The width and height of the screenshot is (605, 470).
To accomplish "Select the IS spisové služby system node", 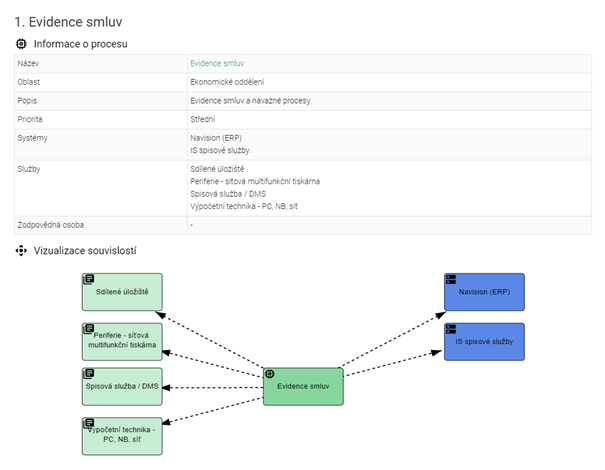I will click(484, 342).
